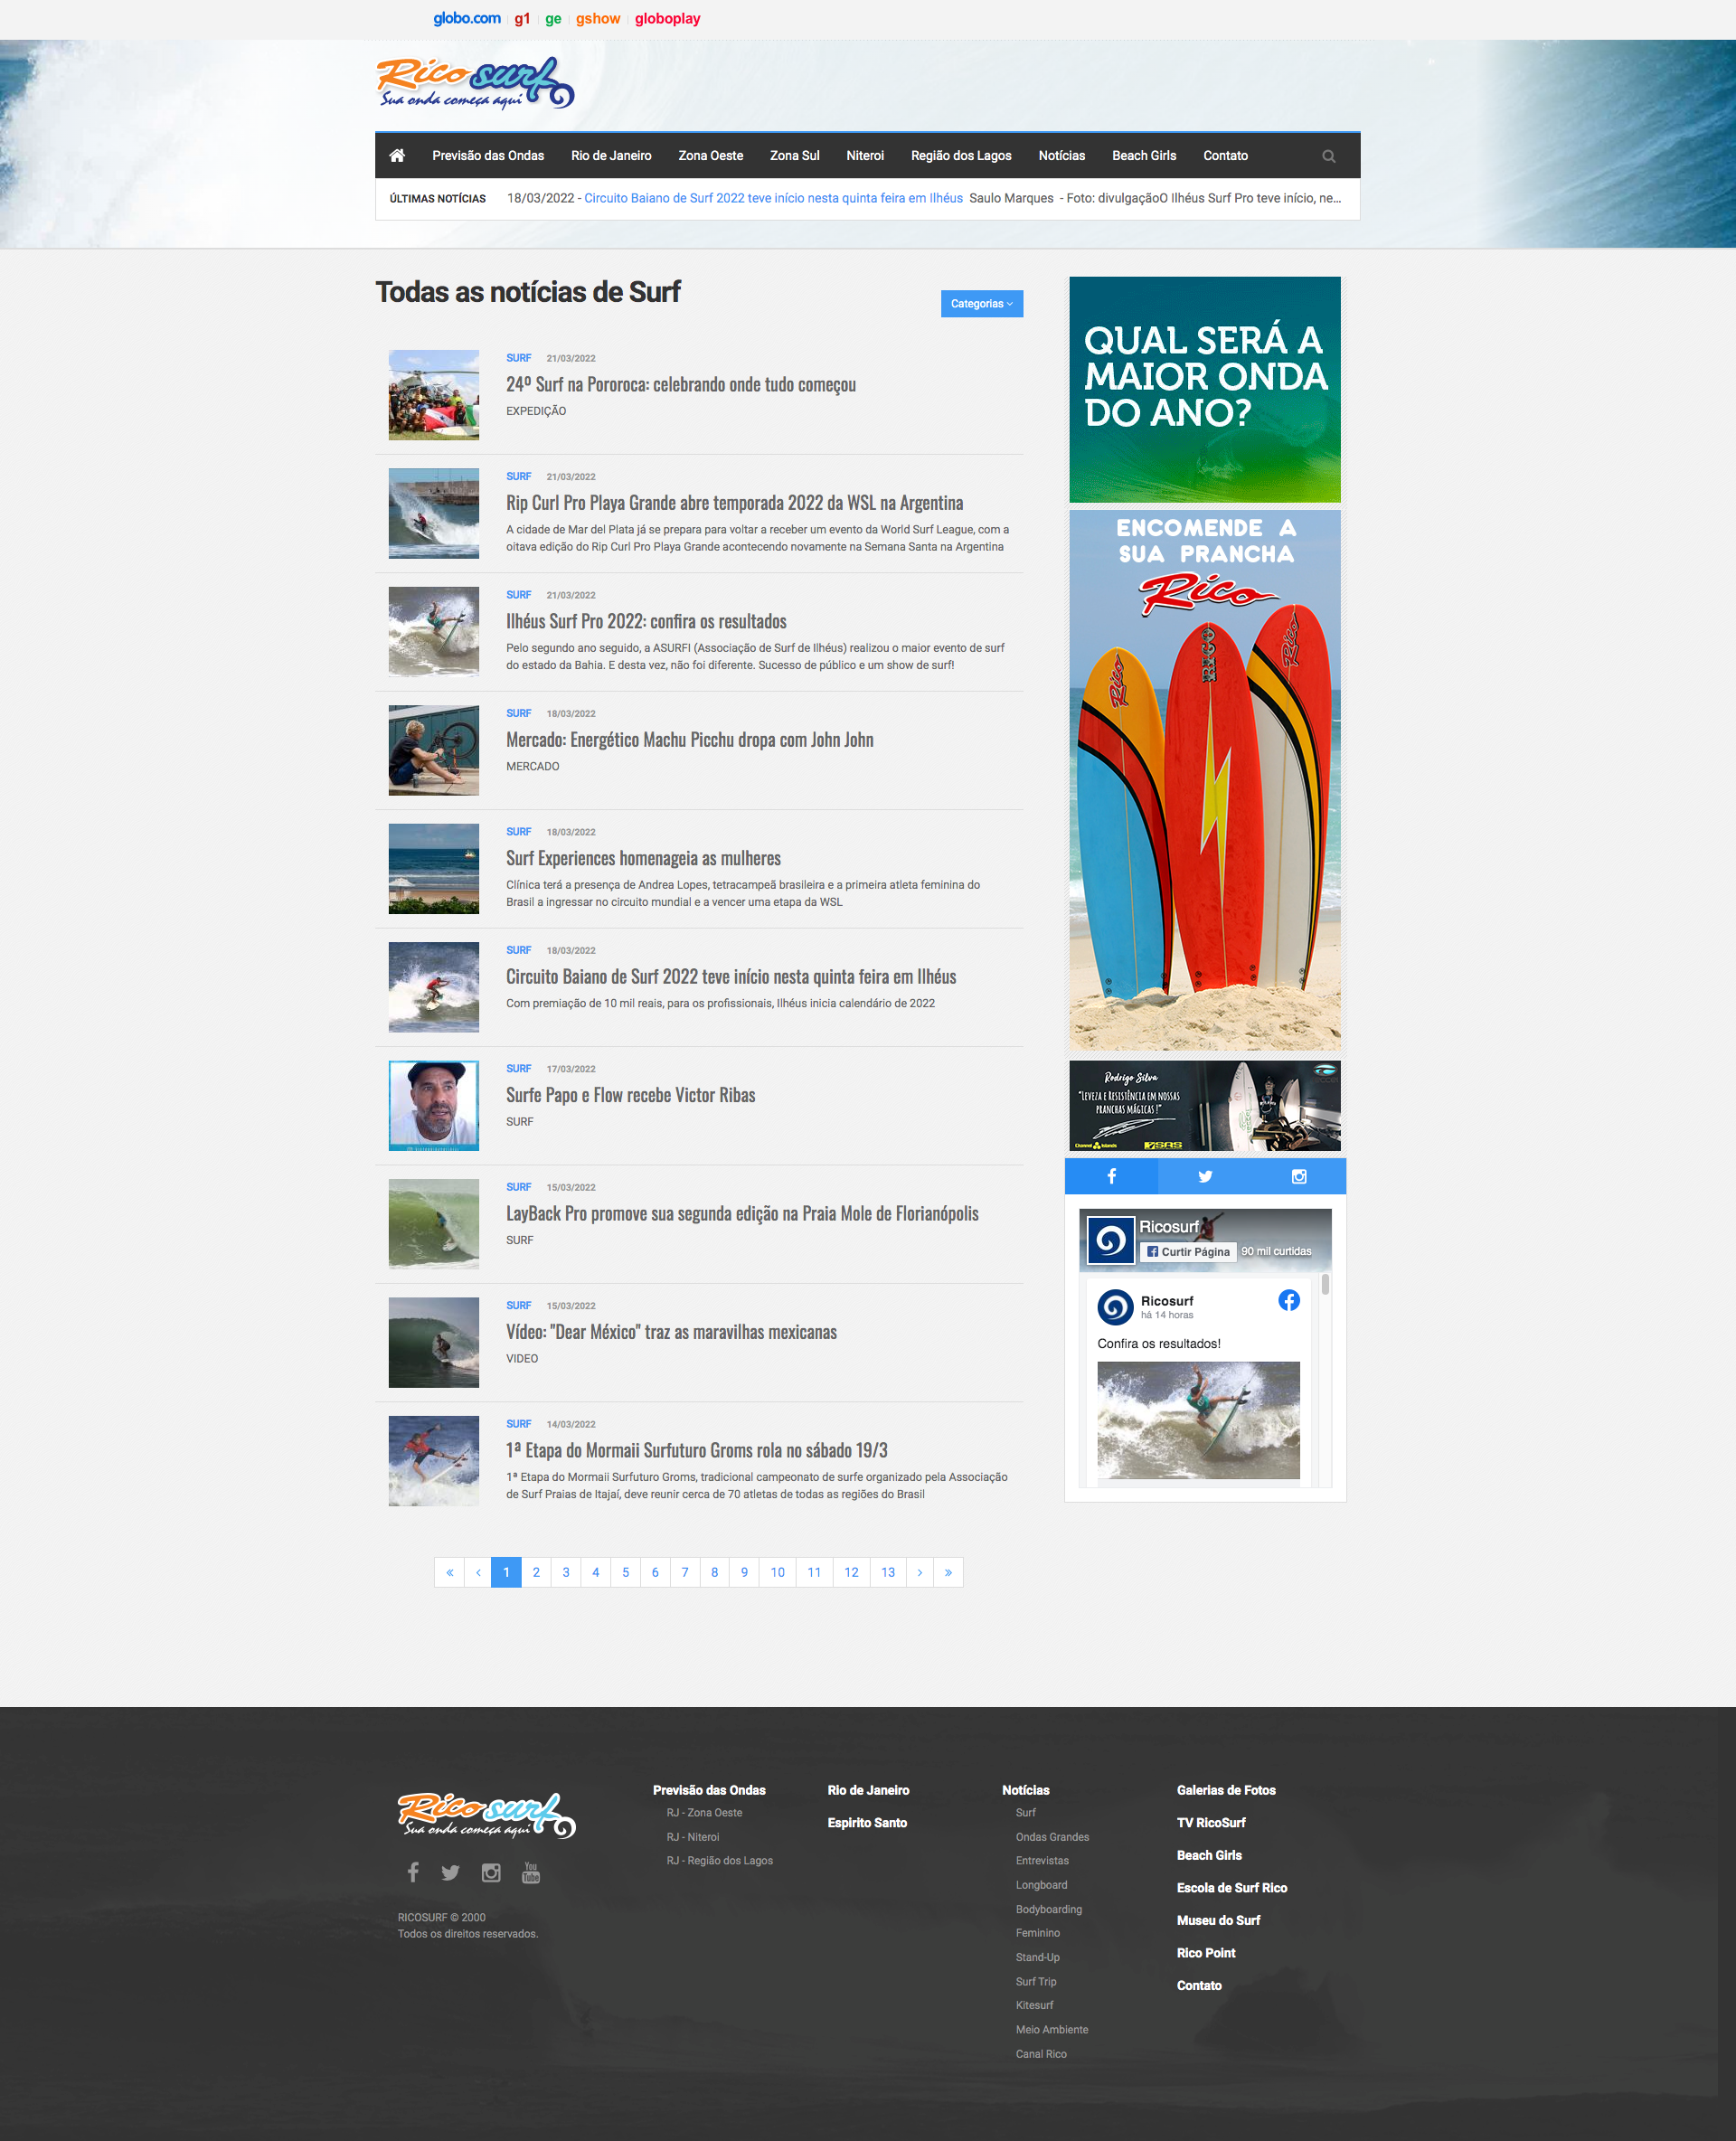
Task: Select the Instagram tab in sidebar widget
Action: tap(1298, 1176)
